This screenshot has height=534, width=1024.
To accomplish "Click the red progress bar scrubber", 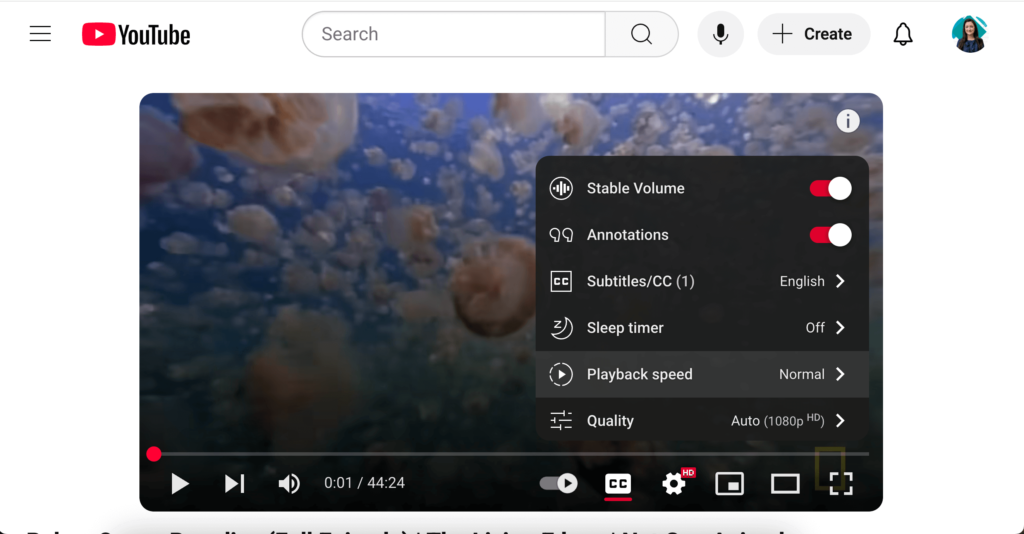I will click(153, 454).
